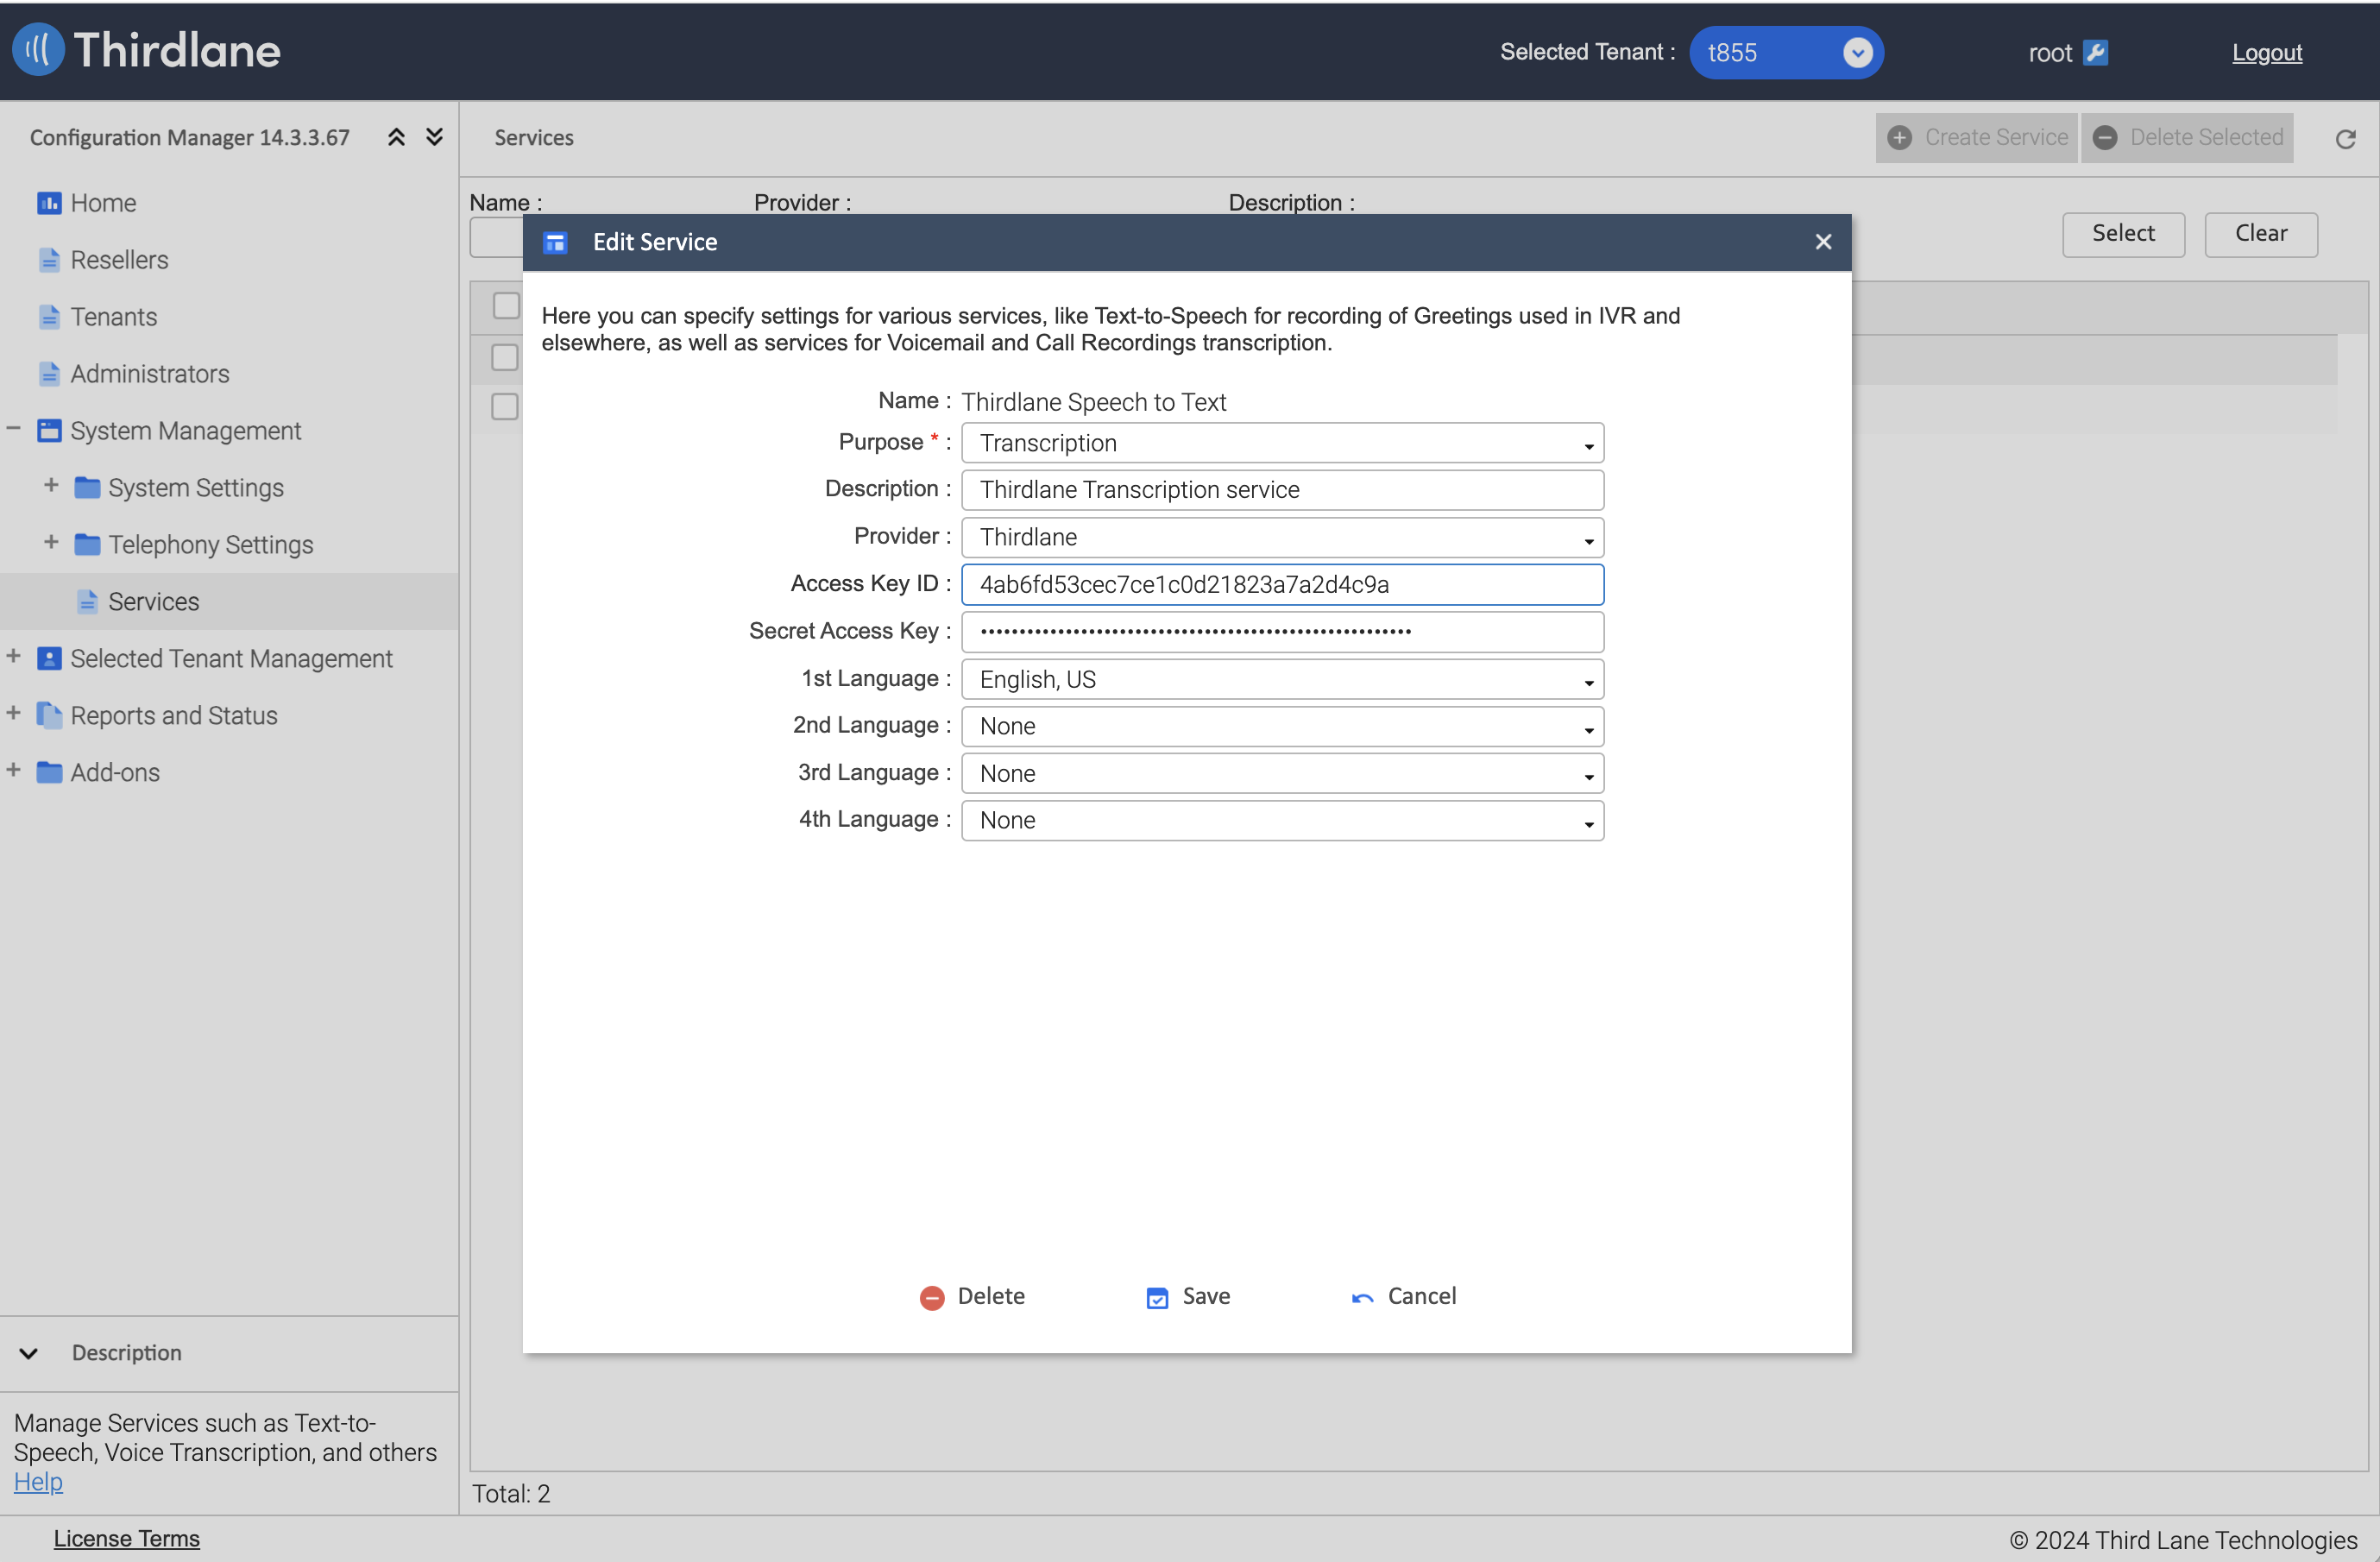Collapse the System Management tree node
This screenshot has width=2380, height=1562.
click(x=13, y=430)
